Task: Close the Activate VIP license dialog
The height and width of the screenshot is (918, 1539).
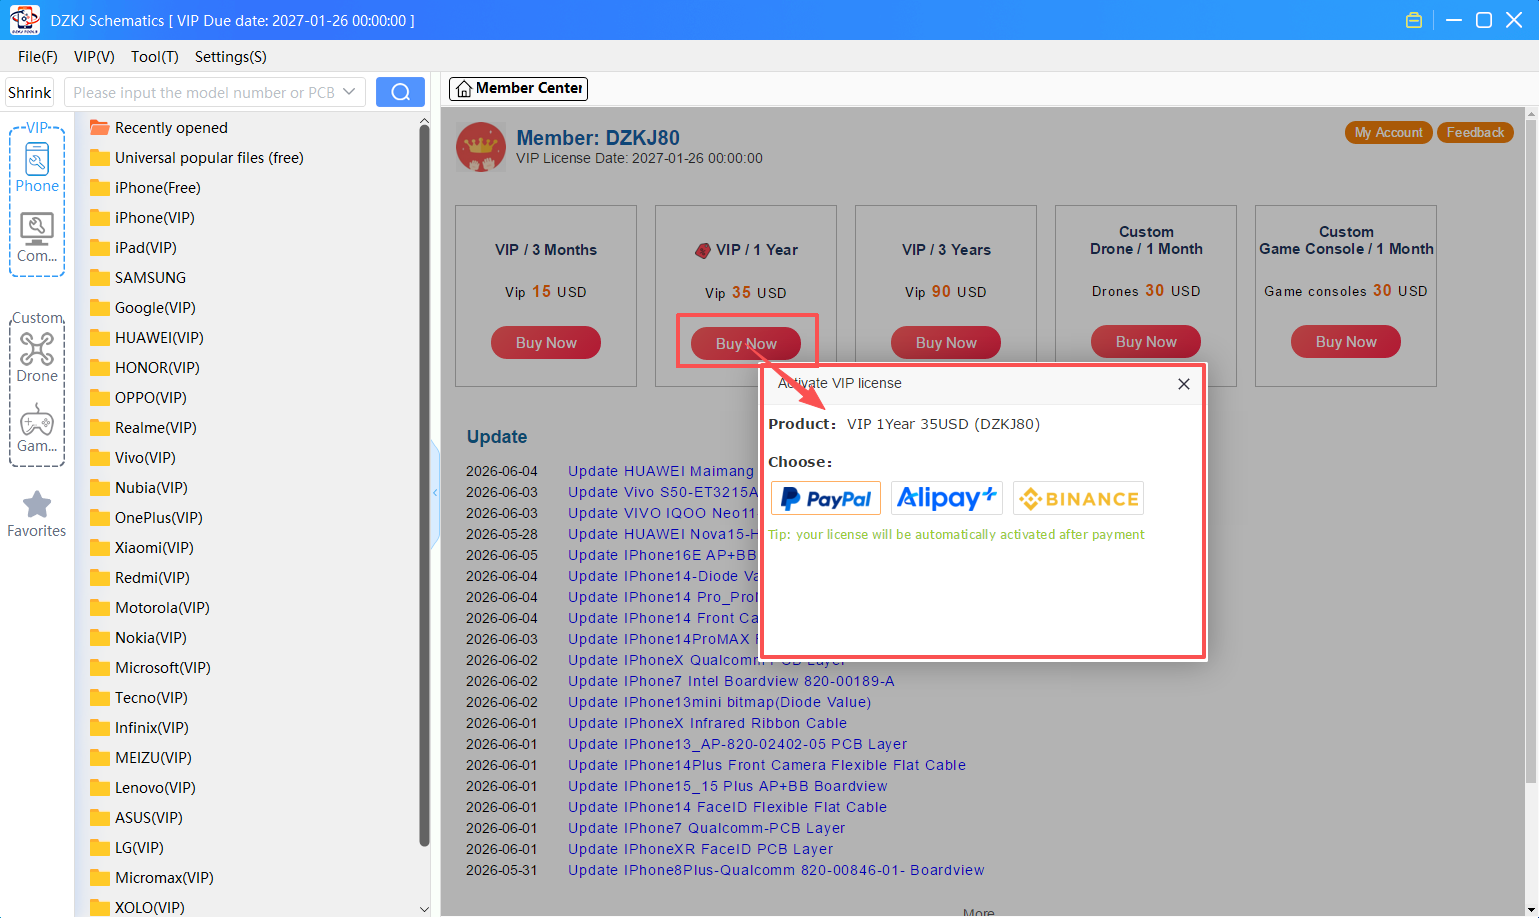Action: pos(1184,384)
